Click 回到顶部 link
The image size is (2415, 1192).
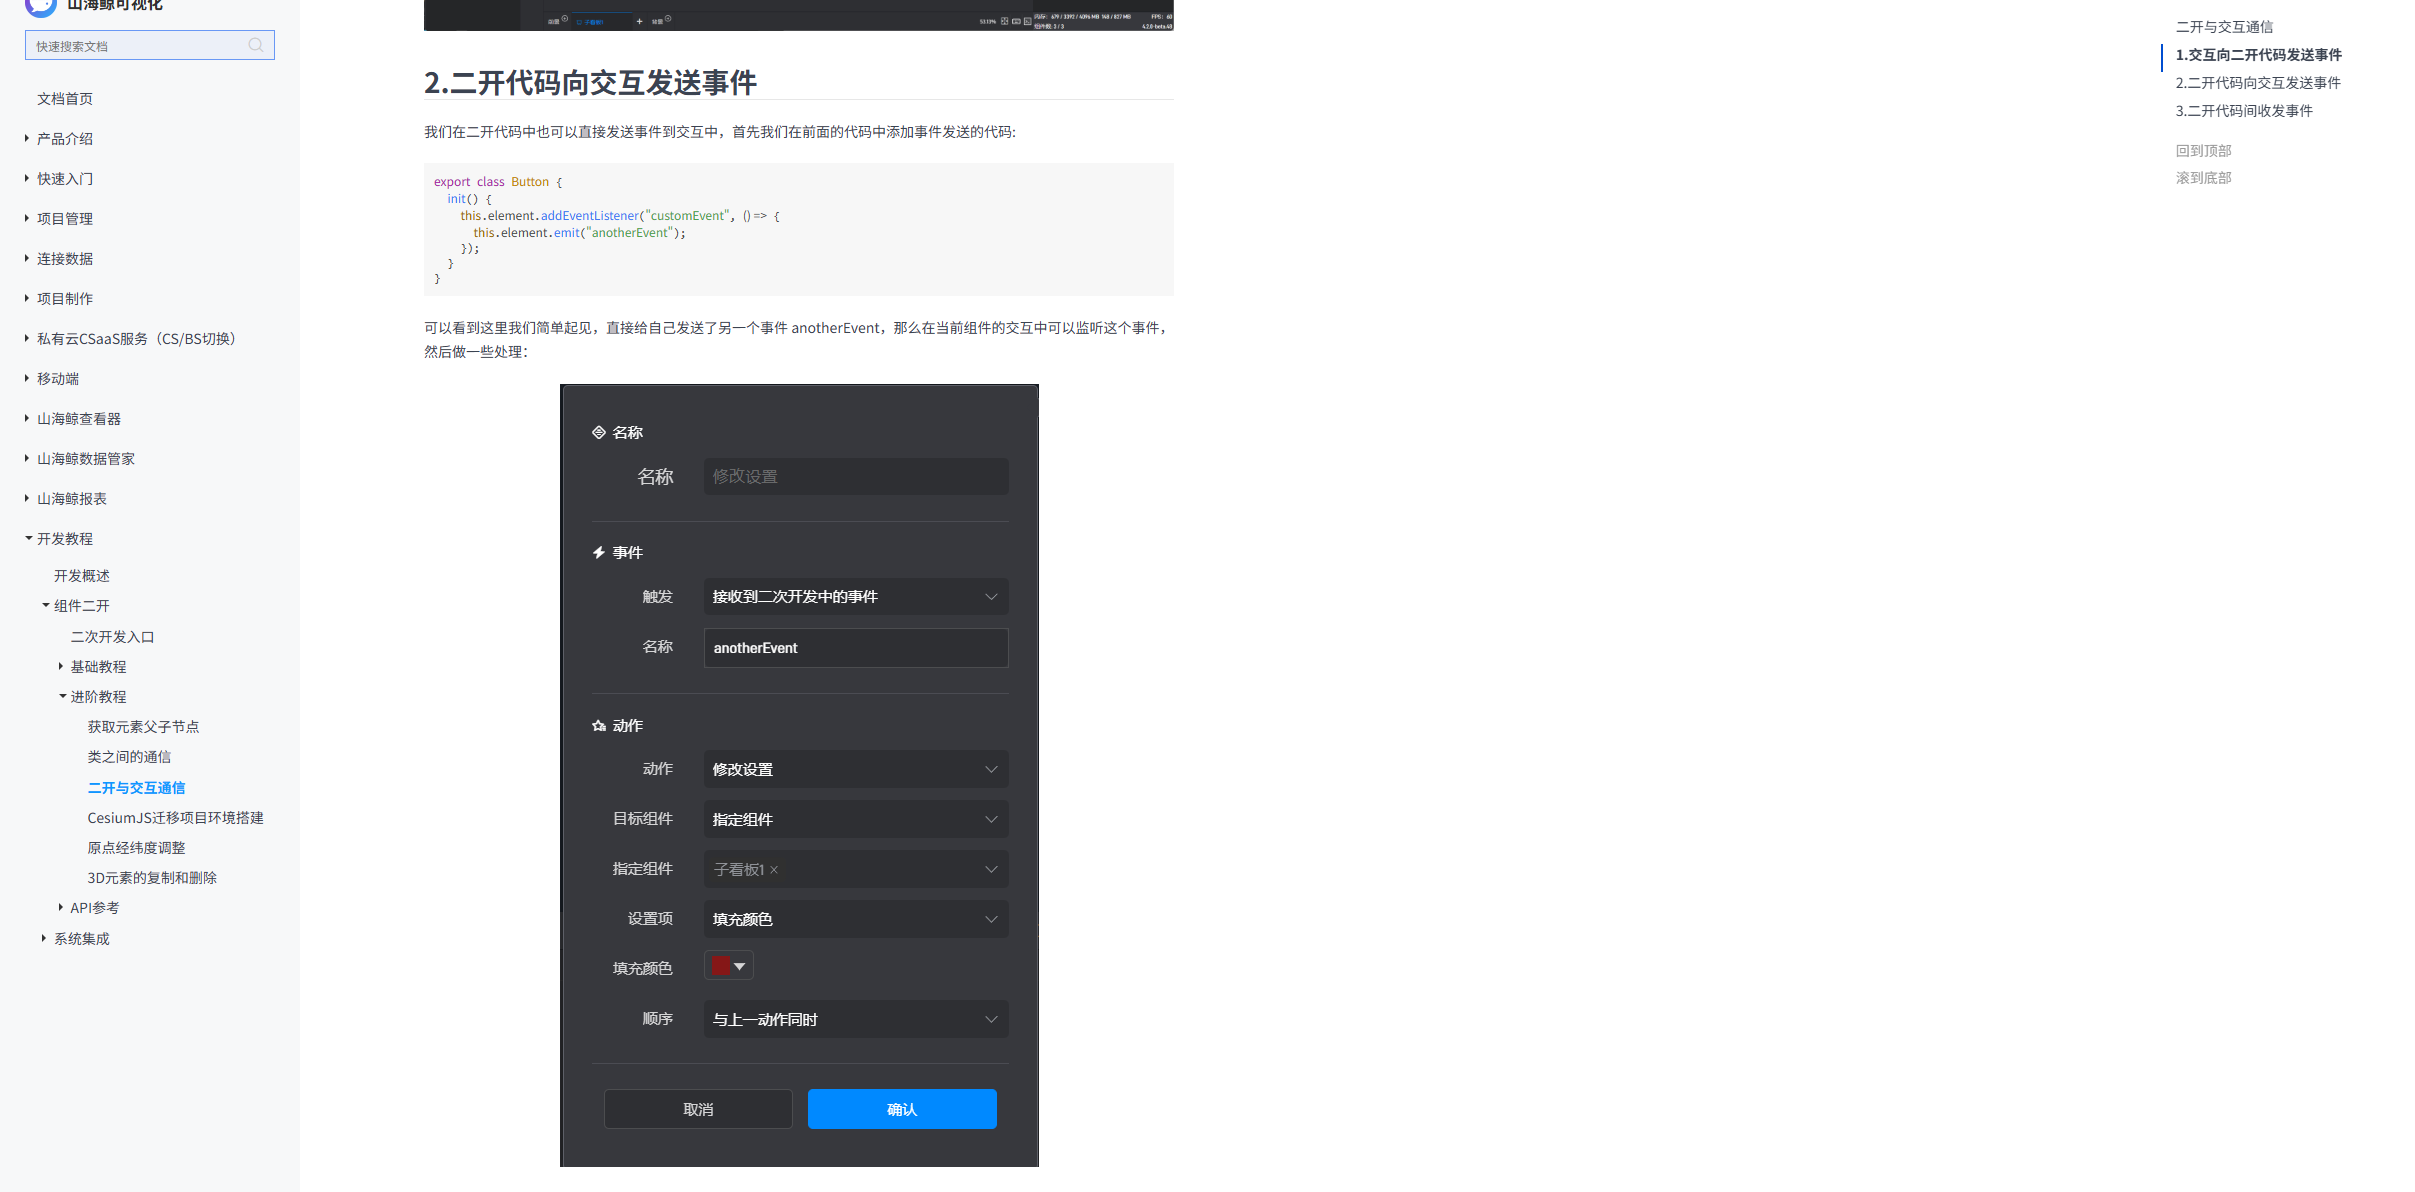2203,151
